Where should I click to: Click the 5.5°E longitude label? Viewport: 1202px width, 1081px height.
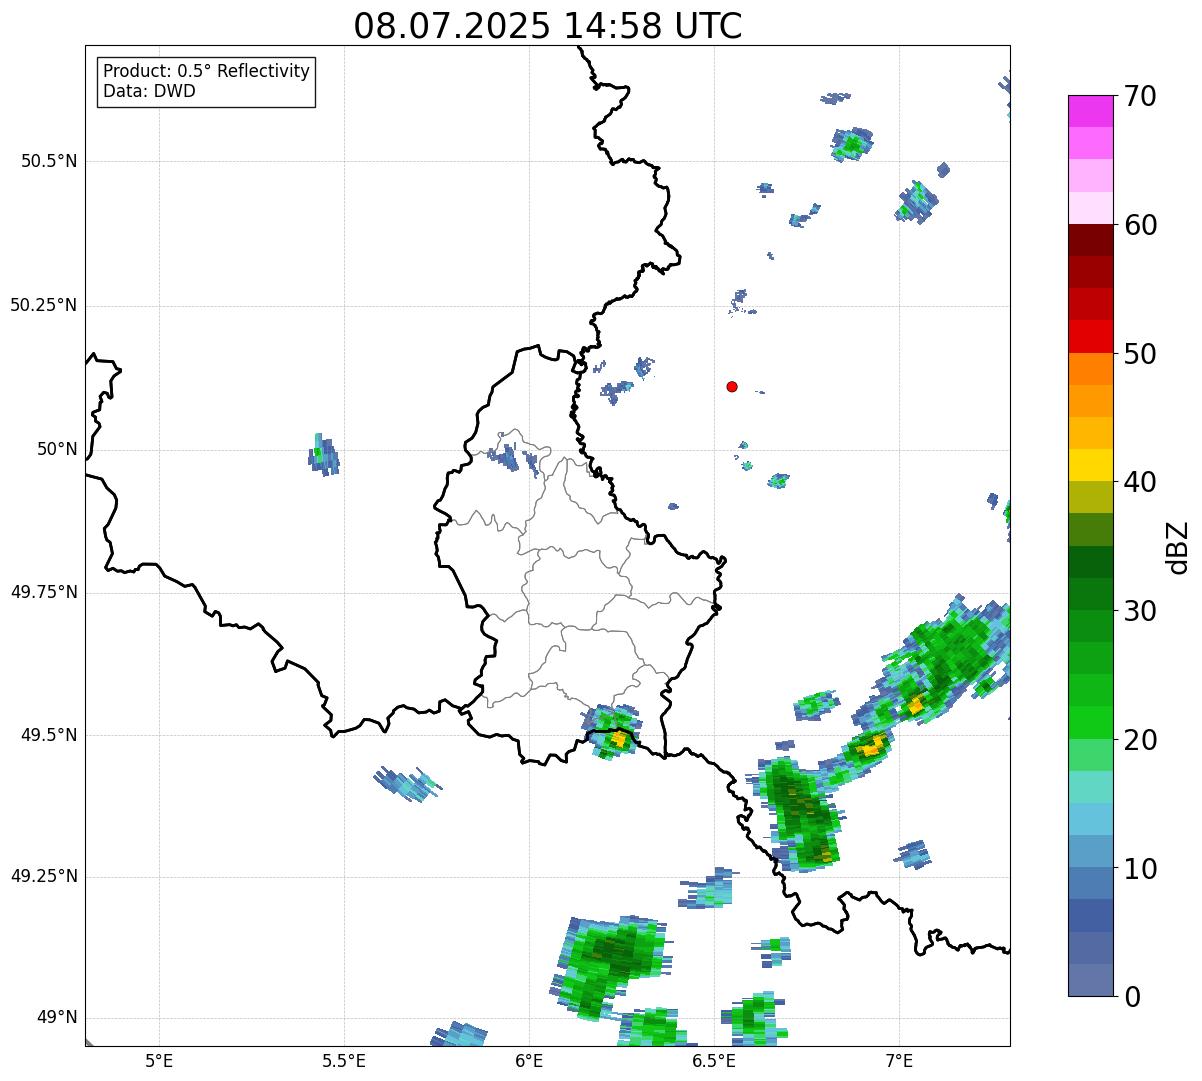click(344, 1060)
